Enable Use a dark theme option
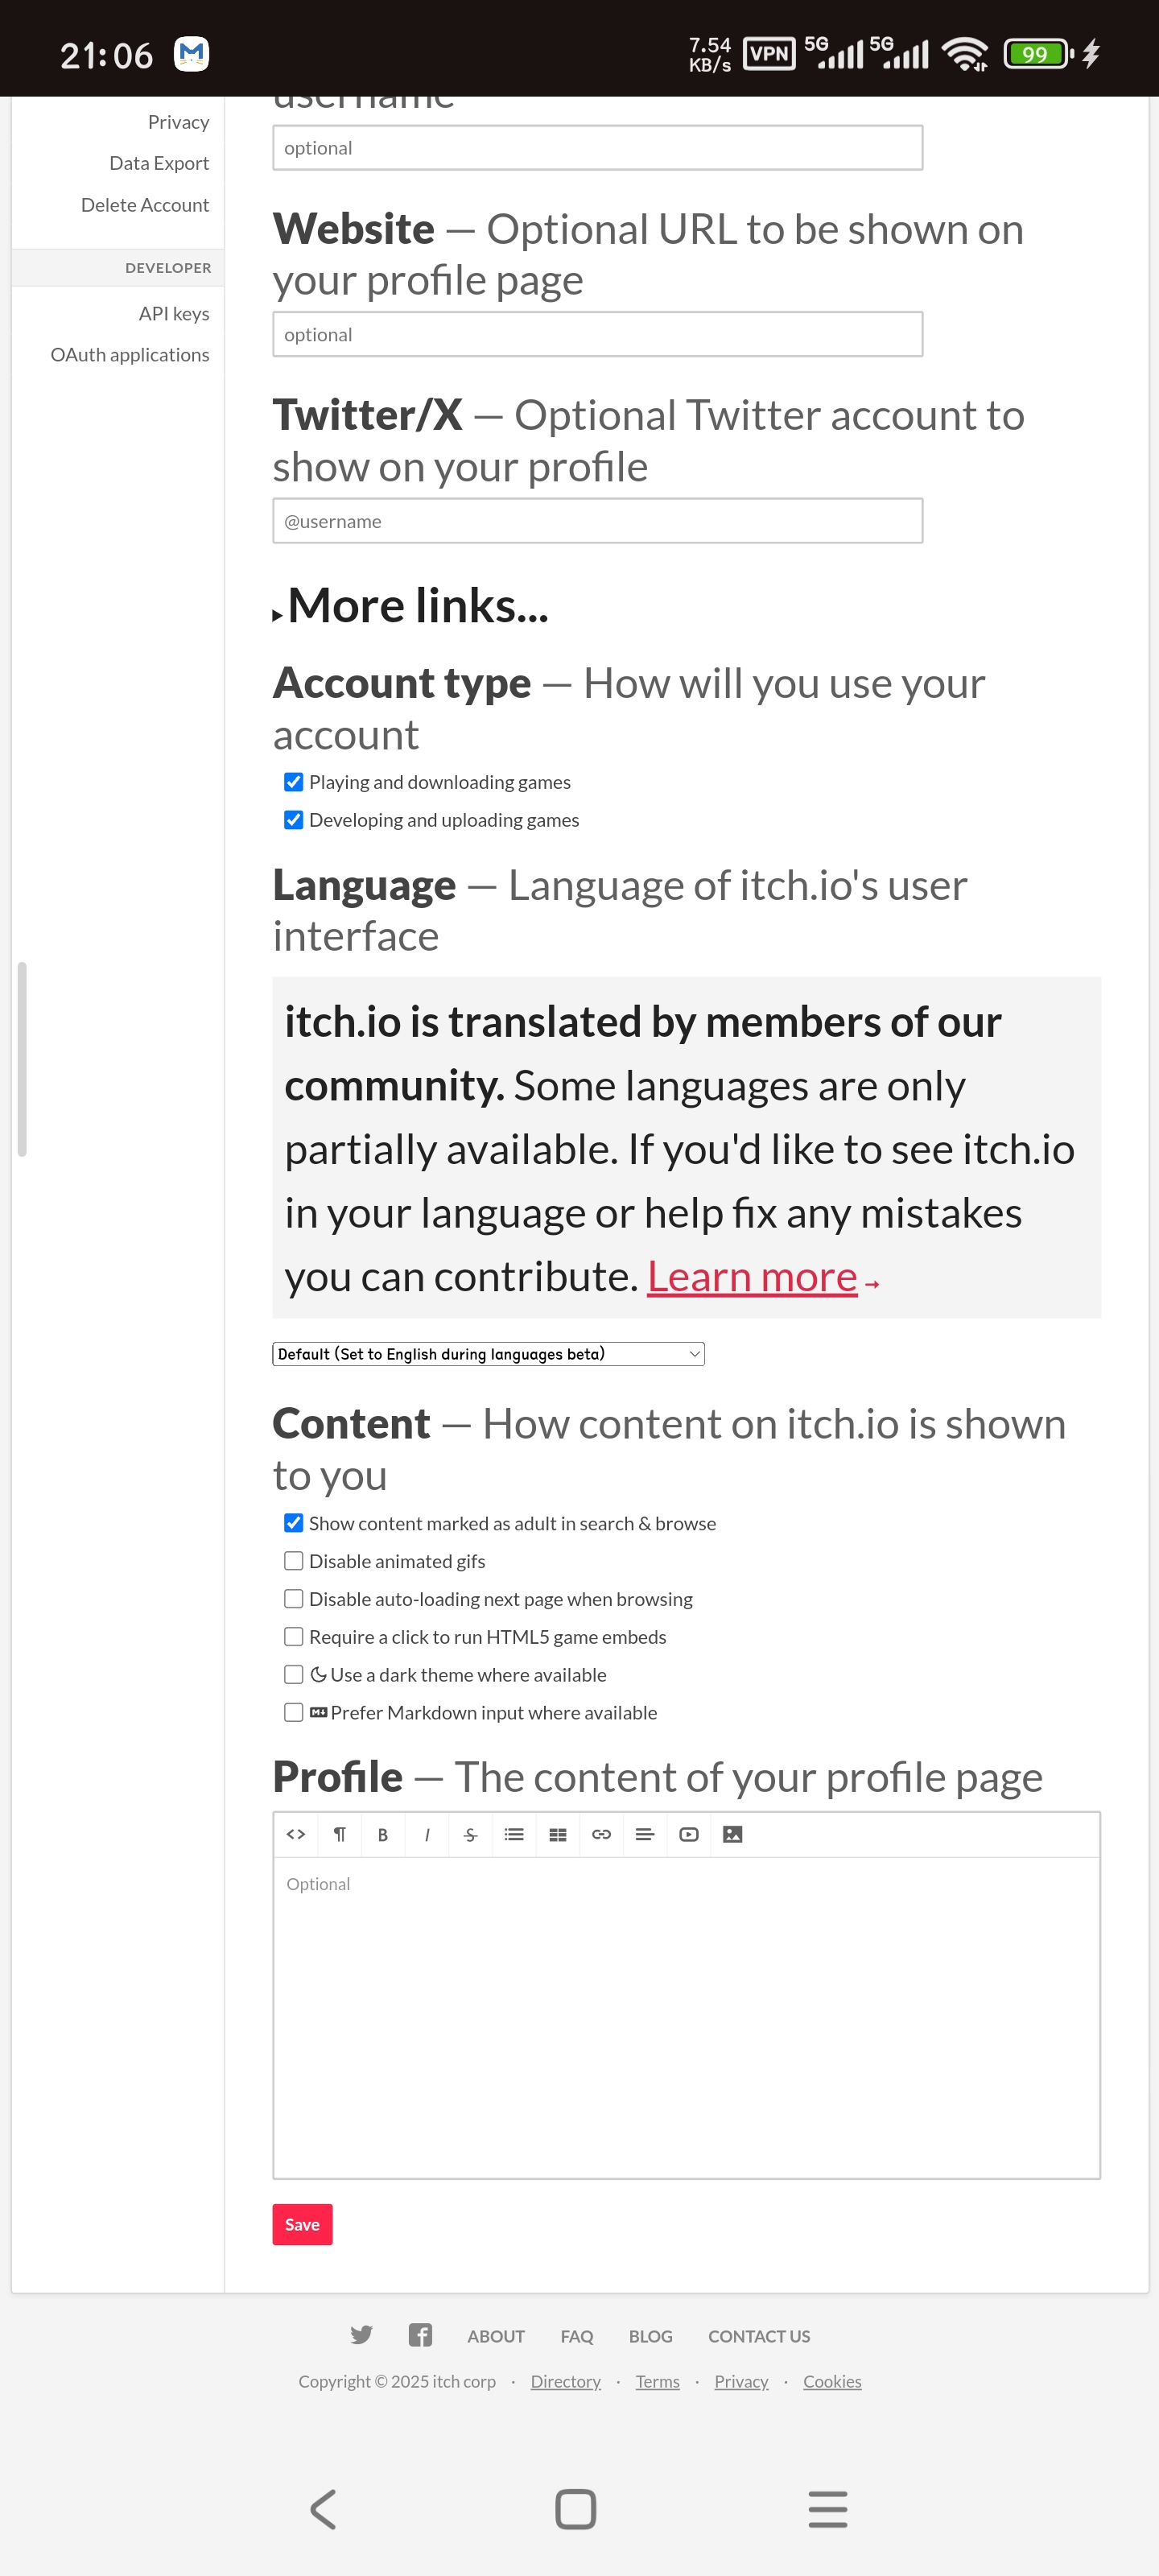This screenshot has height=2576, width=1159. pos(294,1675)
